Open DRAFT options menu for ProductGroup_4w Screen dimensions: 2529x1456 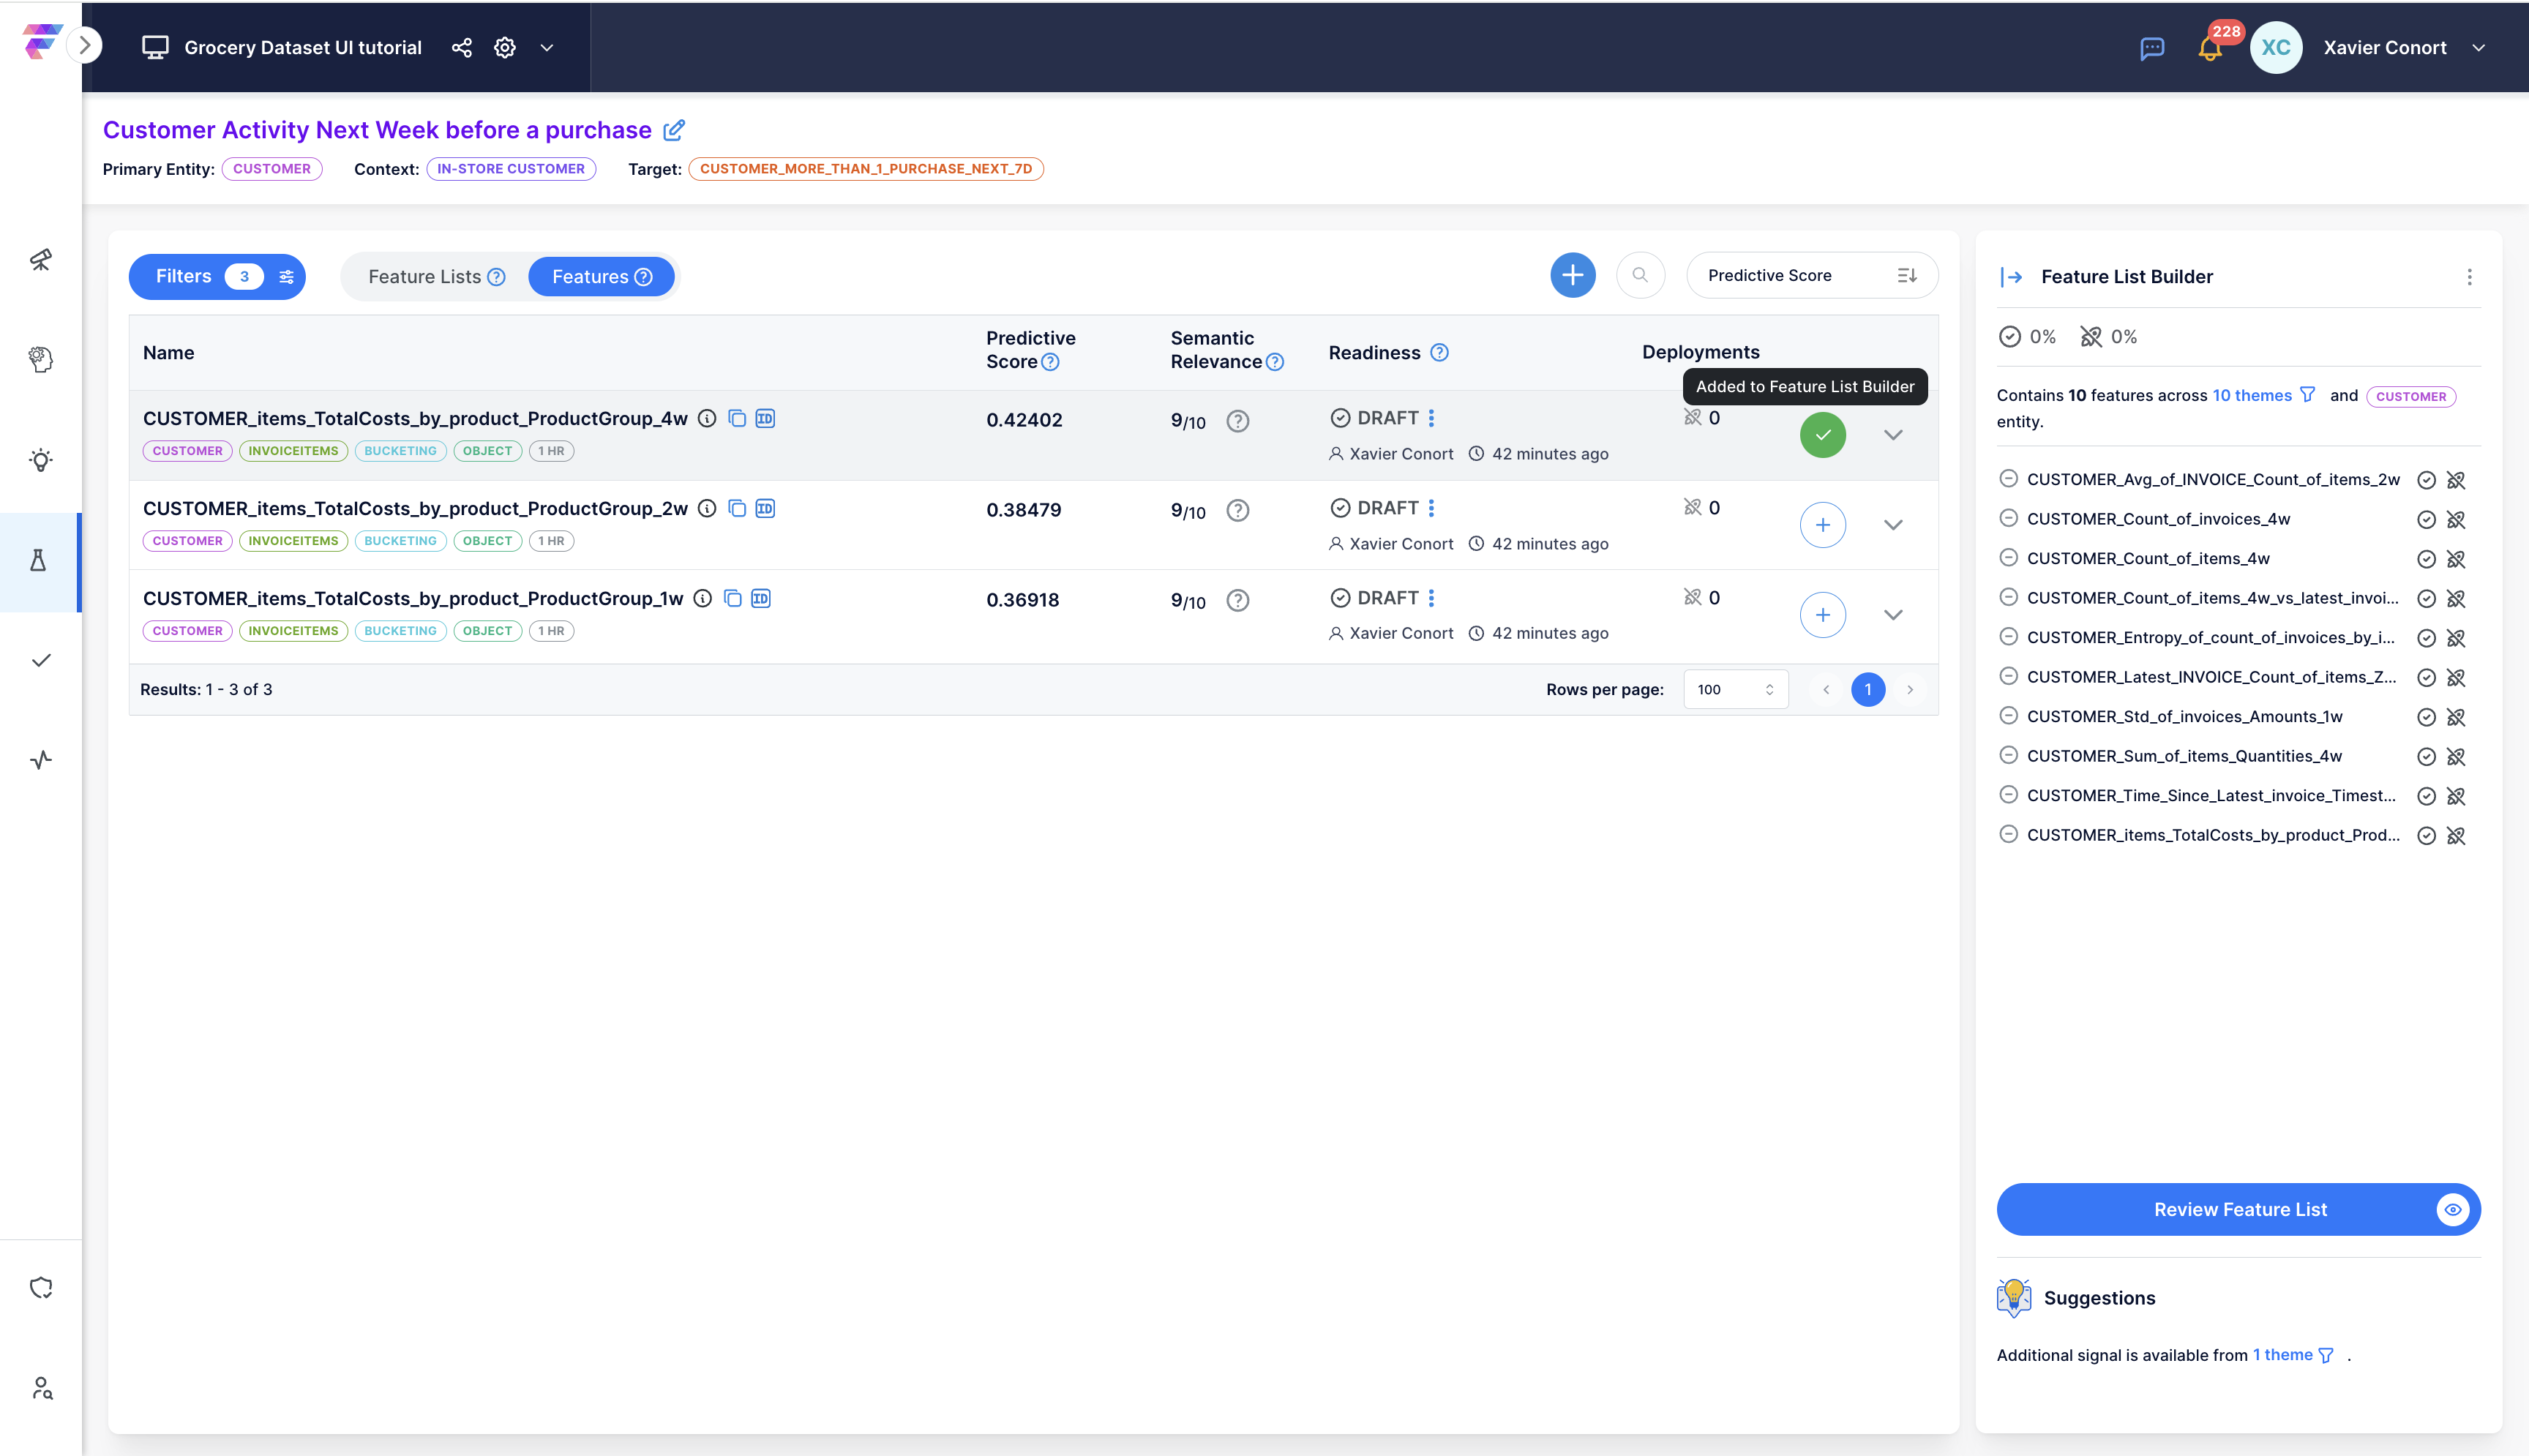(x=1432, y=418)
